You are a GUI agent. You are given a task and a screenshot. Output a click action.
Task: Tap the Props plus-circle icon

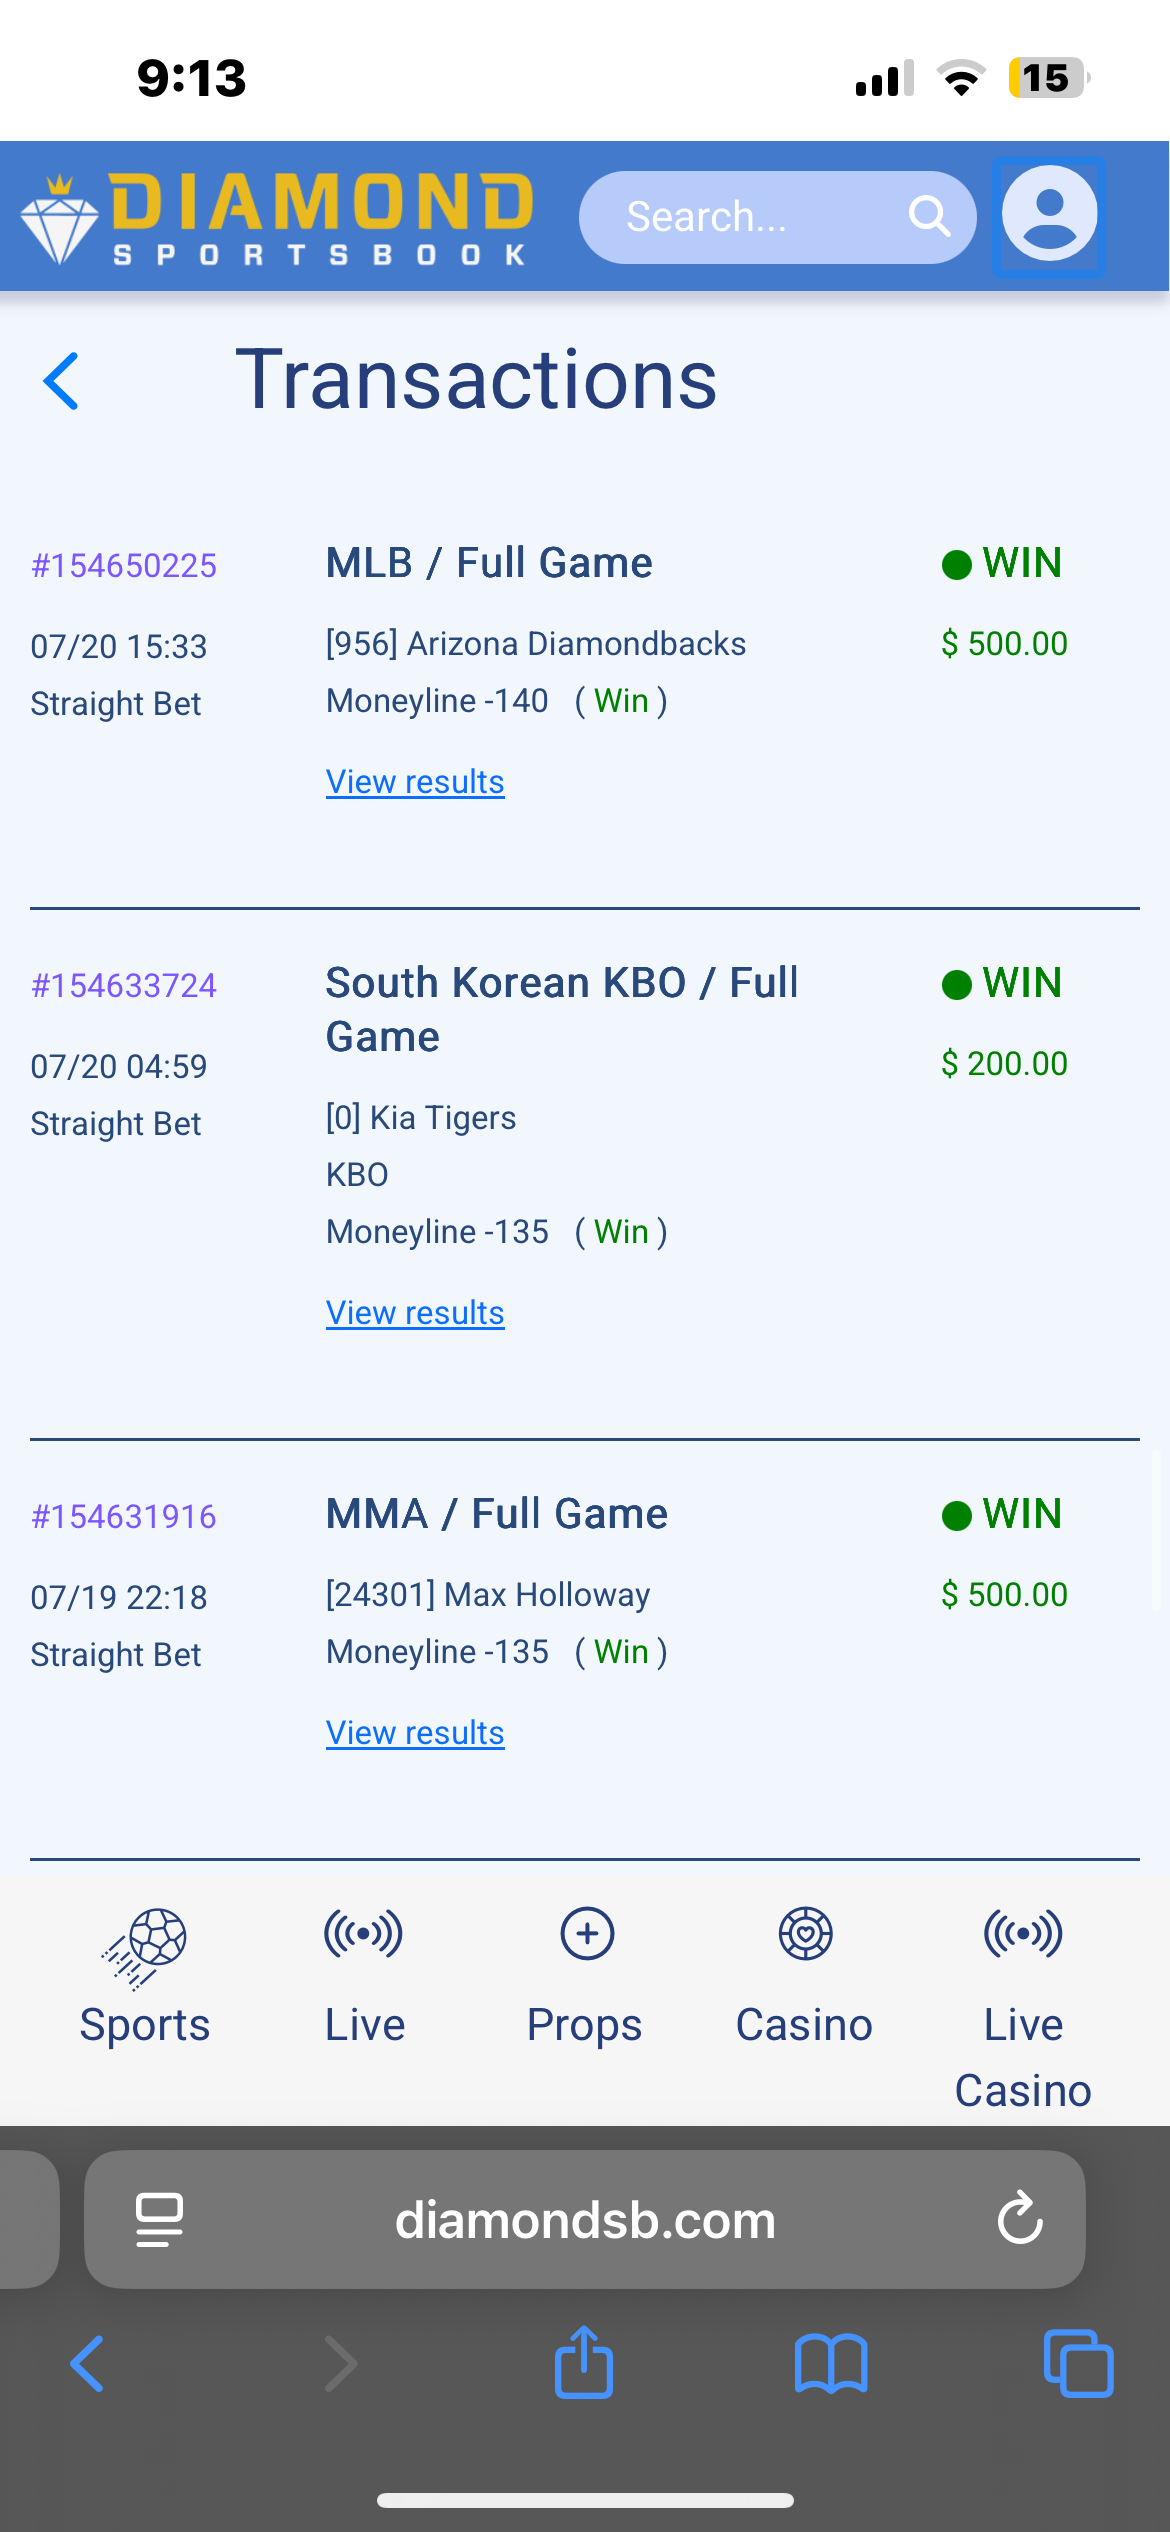pos(587,1934)
